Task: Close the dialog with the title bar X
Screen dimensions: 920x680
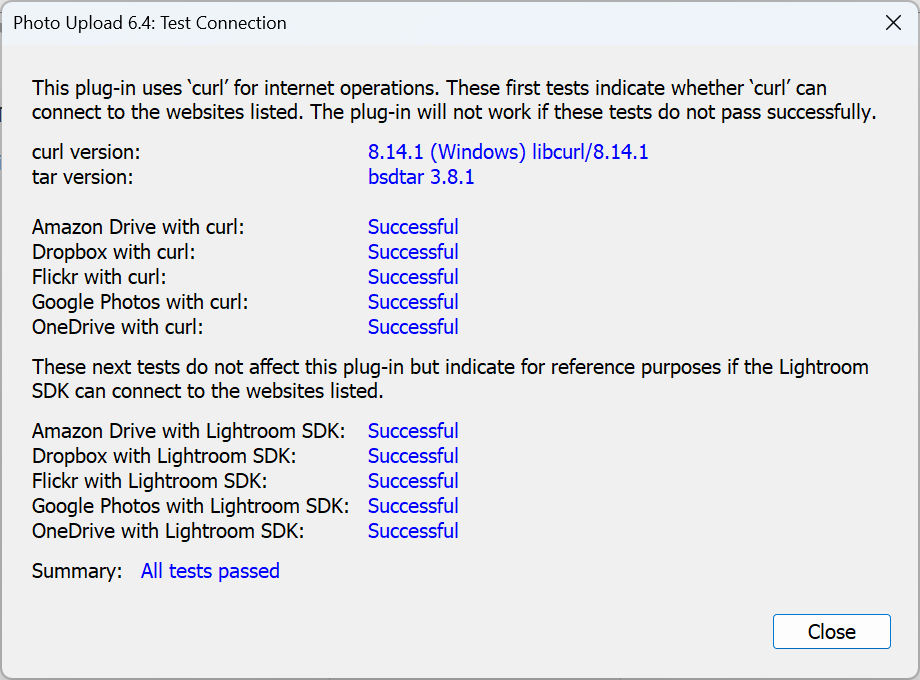Action: [x=893, y=23]
